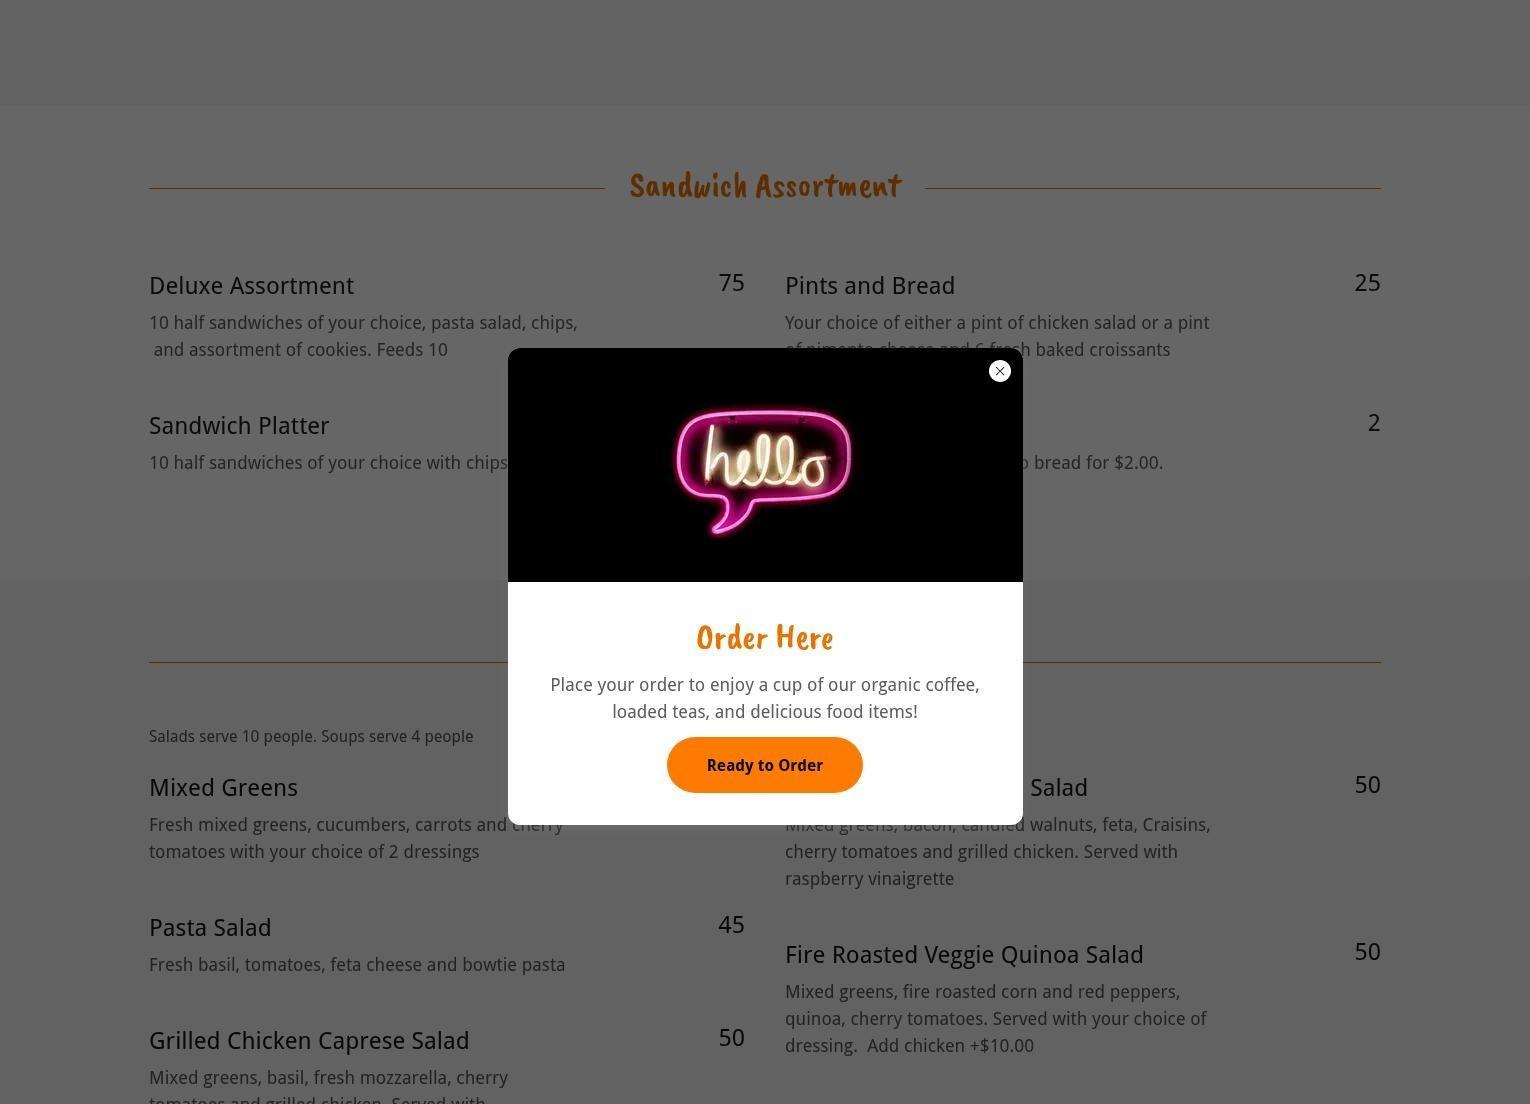Click the 25 price beside Pints and Bread
Image resolution: width=1530 pixels, height=1104 pixels.
click(x=1367, y=283)
